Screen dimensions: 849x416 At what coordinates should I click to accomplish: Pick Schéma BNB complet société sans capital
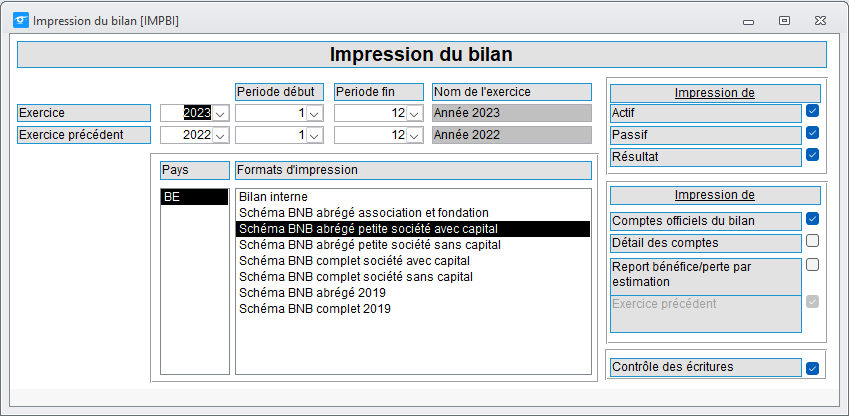[356, 277]
